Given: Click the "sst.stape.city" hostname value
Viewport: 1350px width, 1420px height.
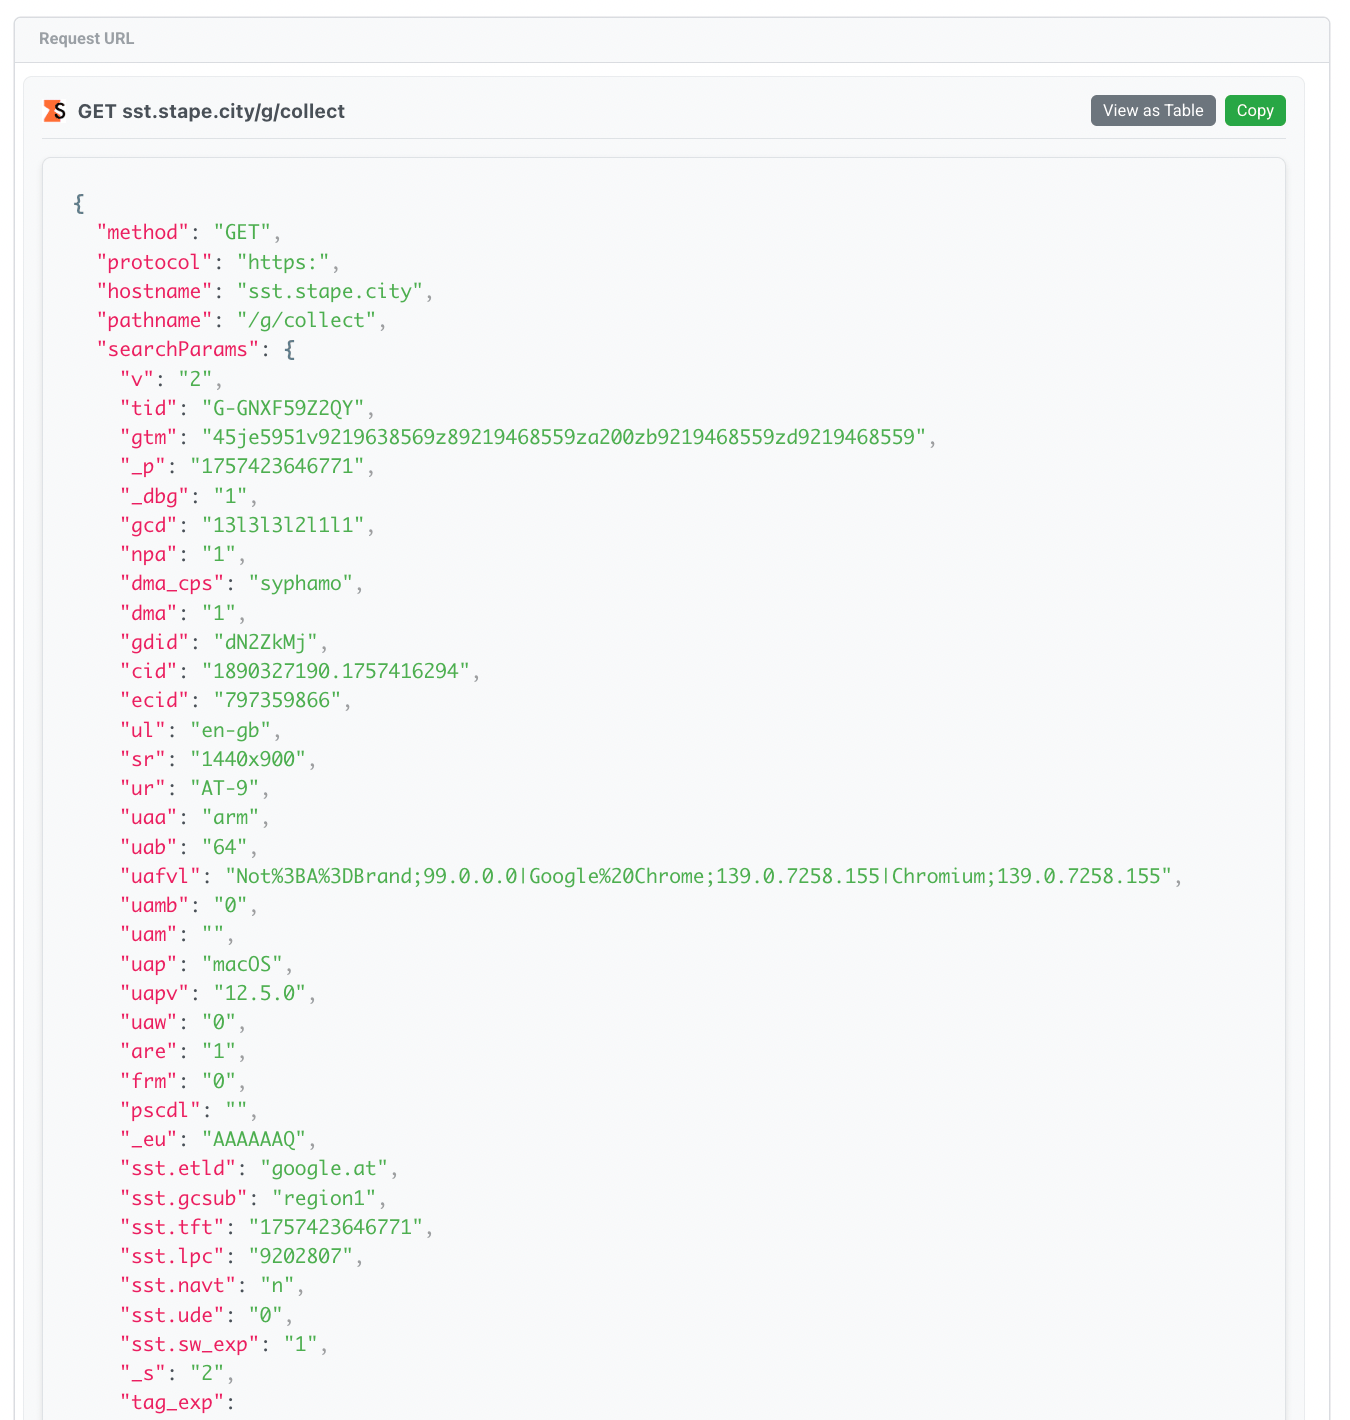Looking at the screenshot, I should (330, 291).
